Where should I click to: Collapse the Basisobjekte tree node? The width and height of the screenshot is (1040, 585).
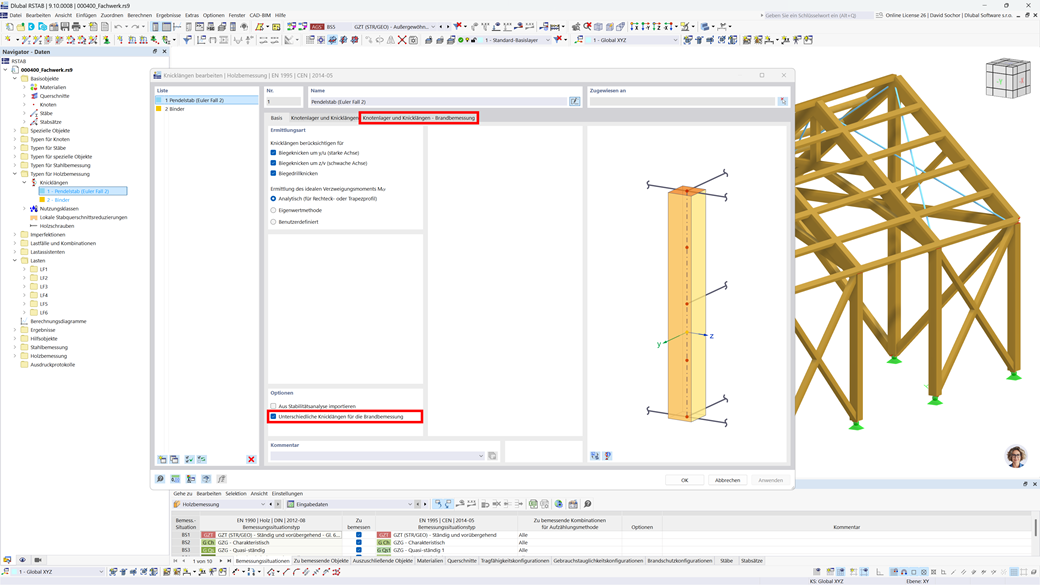[x=15, y=78]
